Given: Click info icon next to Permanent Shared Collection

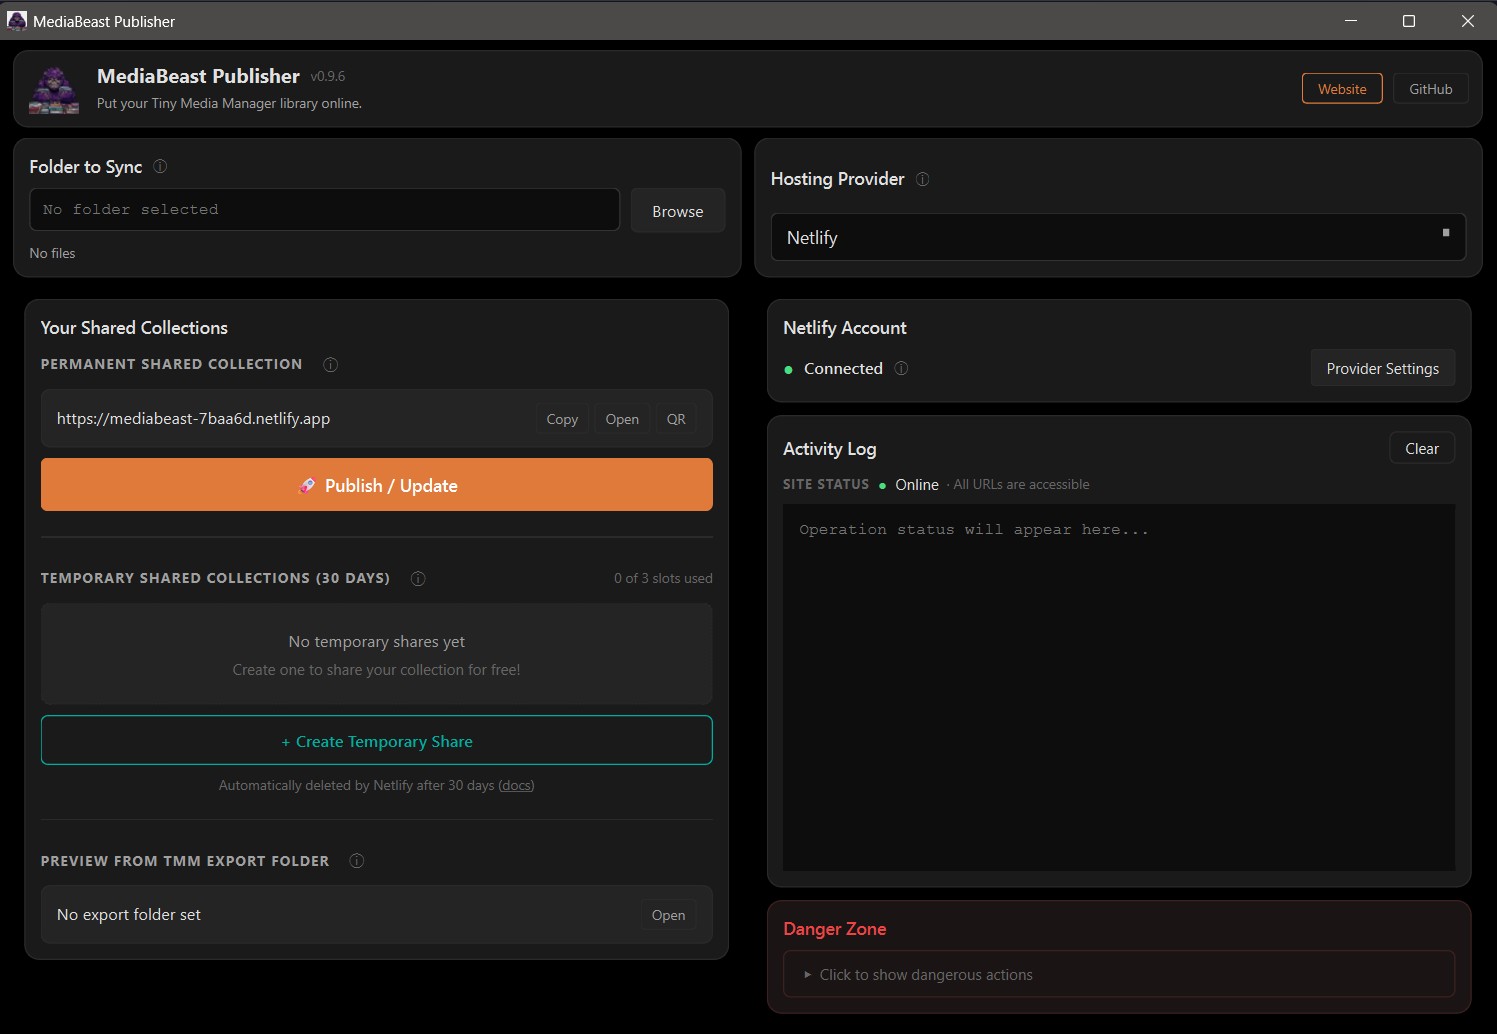Looking at the screenshot, I should [x=331, y=365].
